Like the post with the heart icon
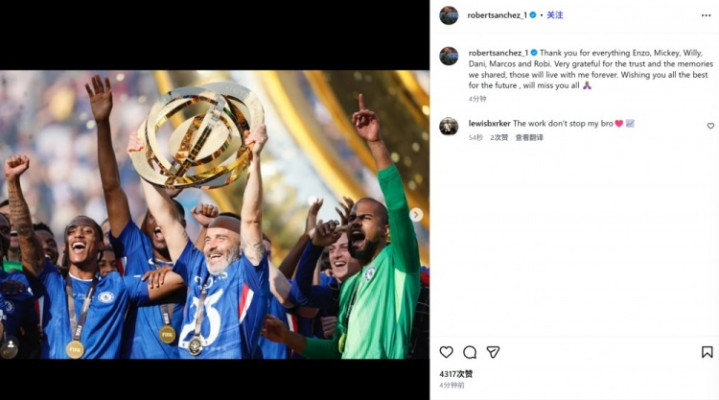This screenshot has height=400, width=719. click(x=446, y=352)
